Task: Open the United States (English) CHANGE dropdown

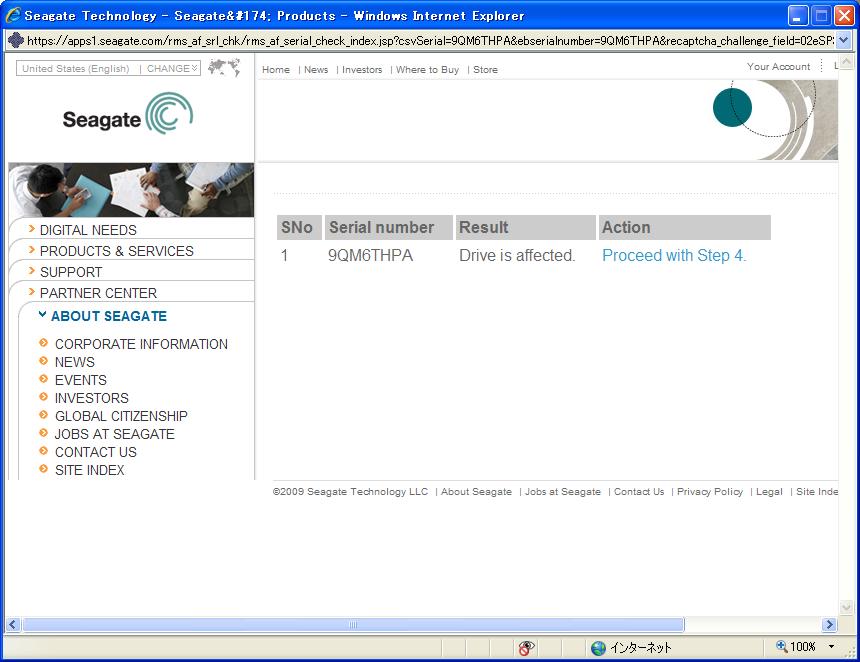Action: (109, 69)
